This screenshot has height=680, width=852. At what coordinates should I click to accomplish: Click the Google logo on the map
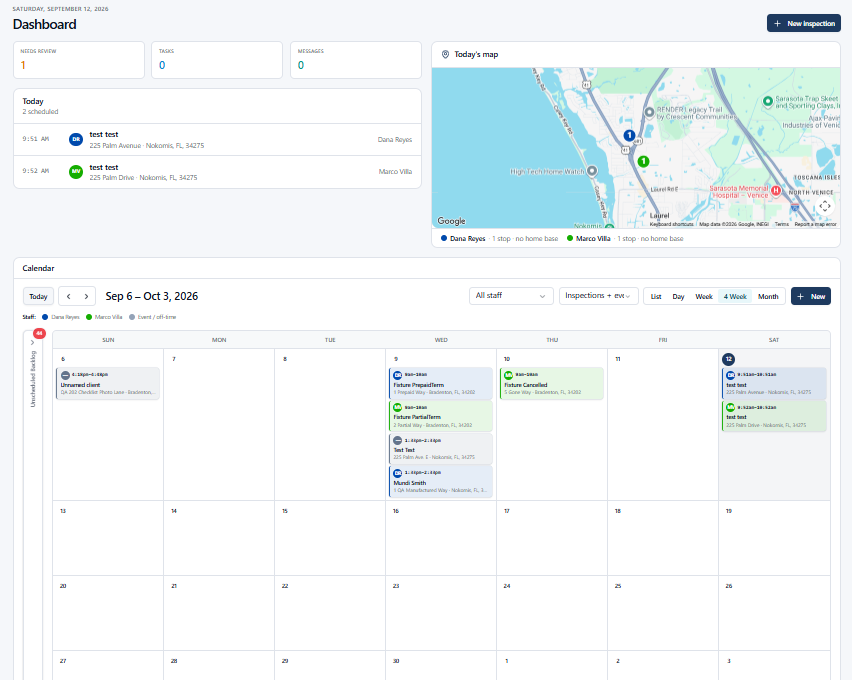pyautogui.click(x=452, y=221)
